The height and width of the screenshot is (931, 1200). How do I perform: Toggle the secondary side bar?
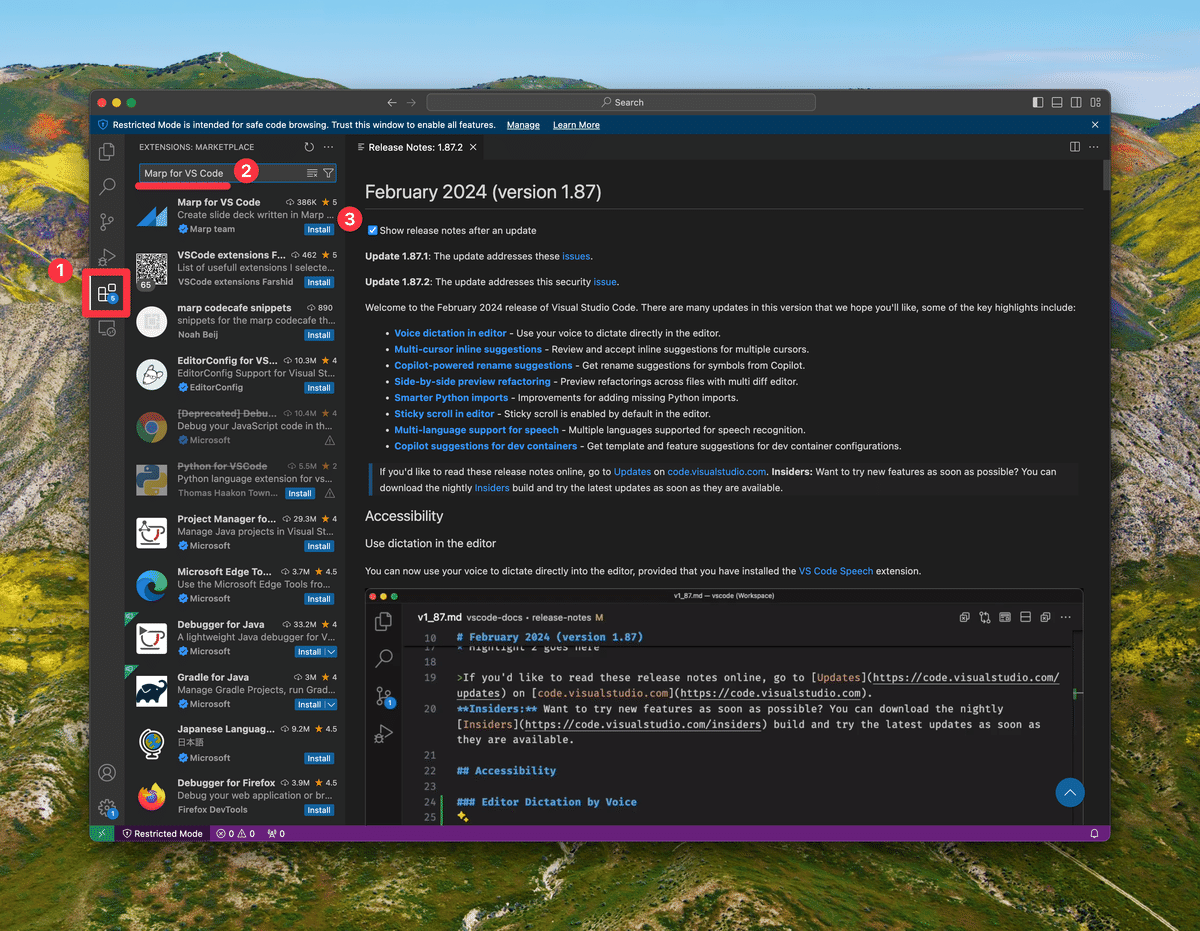(1076, 102)
